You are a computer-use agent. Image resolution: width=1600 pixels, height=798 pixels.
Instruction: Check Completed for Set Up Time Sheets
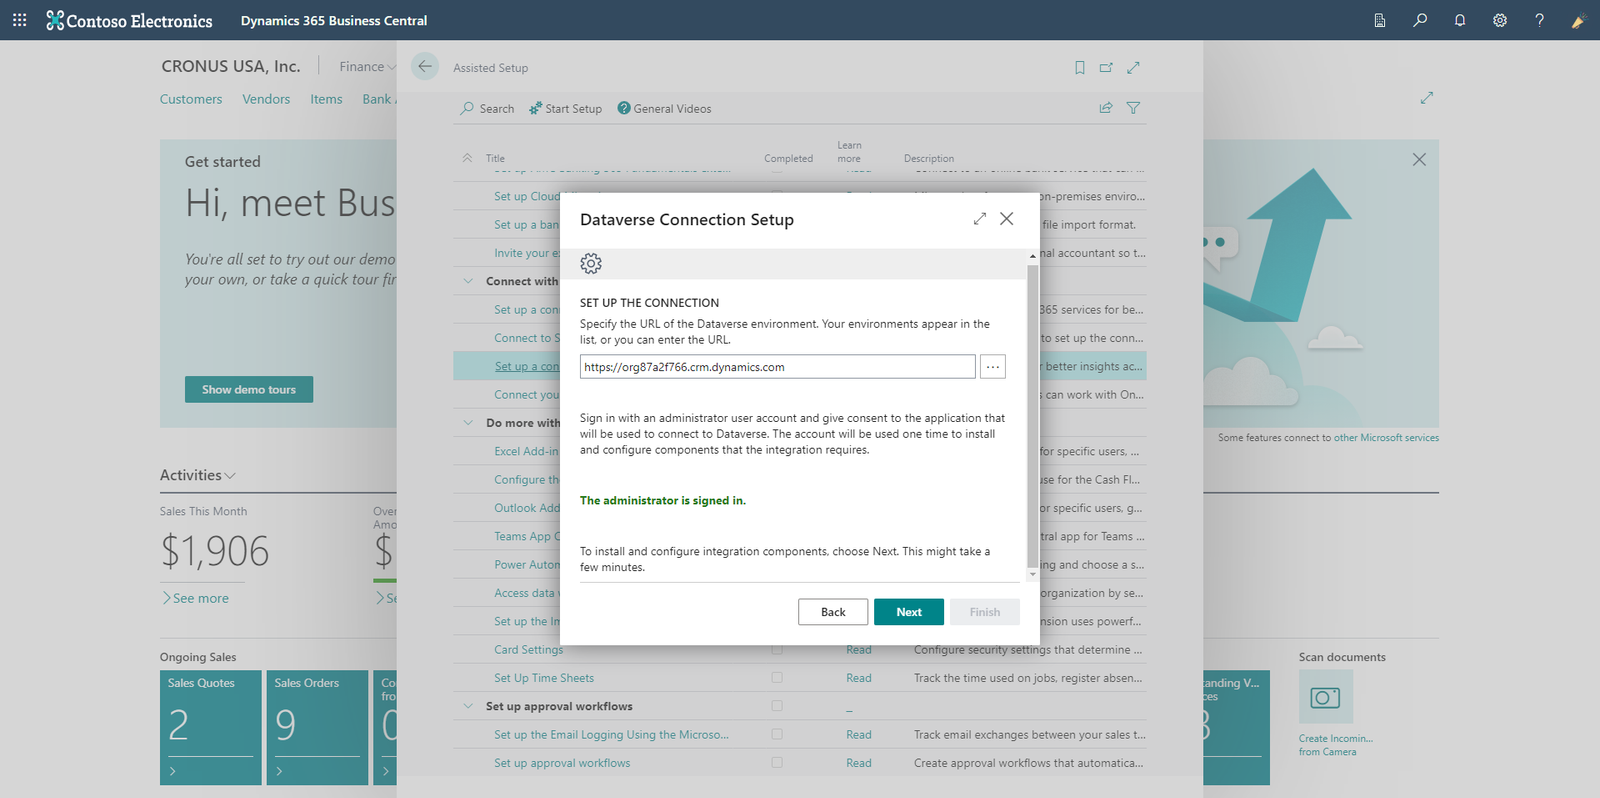(777, 677)
